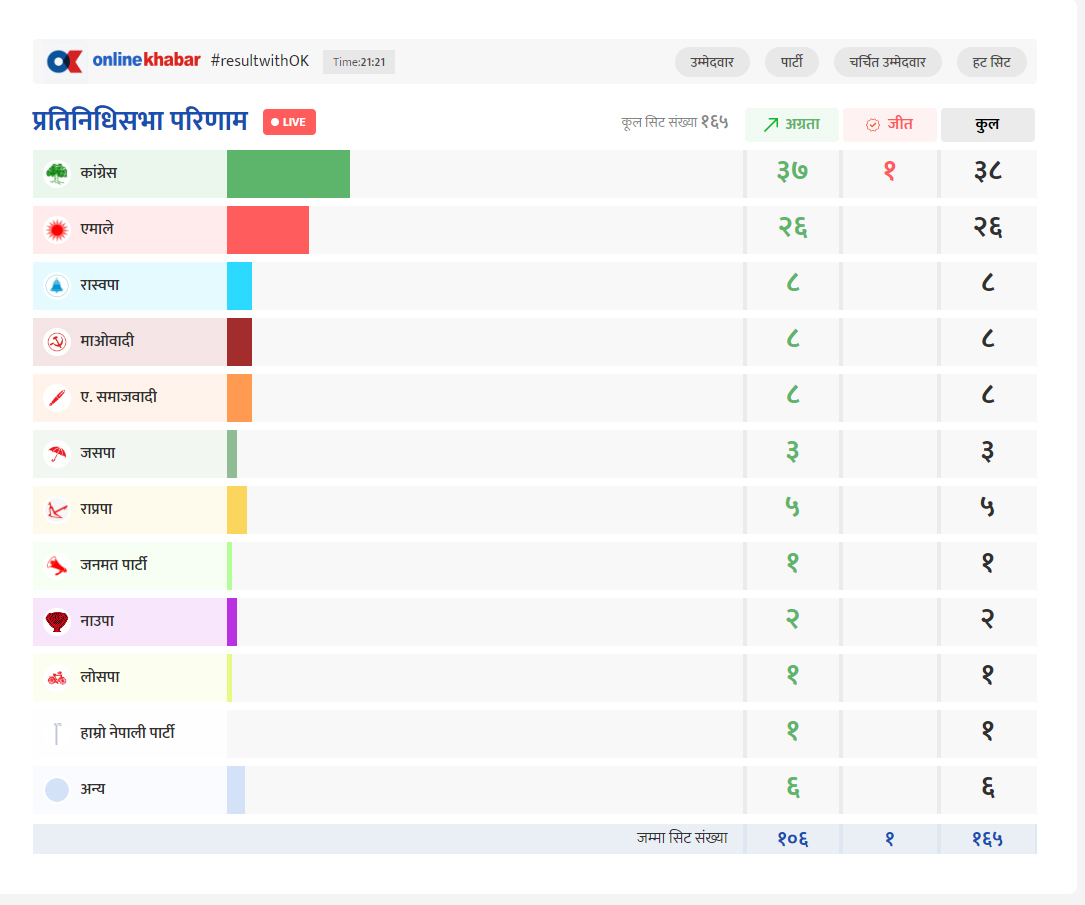The image size is (1085, 905).
Task: Click कांग्रेस अग्रता value ३७
Action: pos(792,171)
